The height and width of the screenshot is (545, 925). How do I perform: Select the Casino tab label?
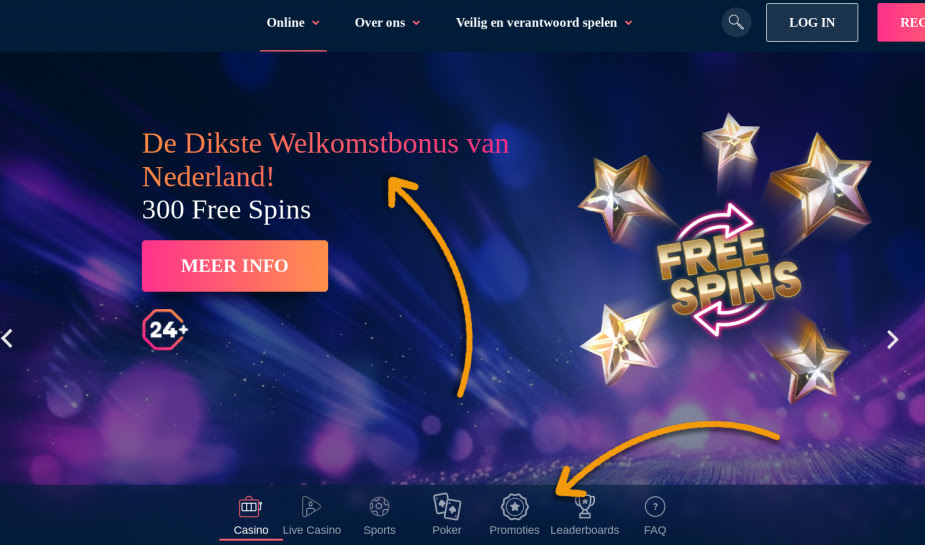point(251,530)
